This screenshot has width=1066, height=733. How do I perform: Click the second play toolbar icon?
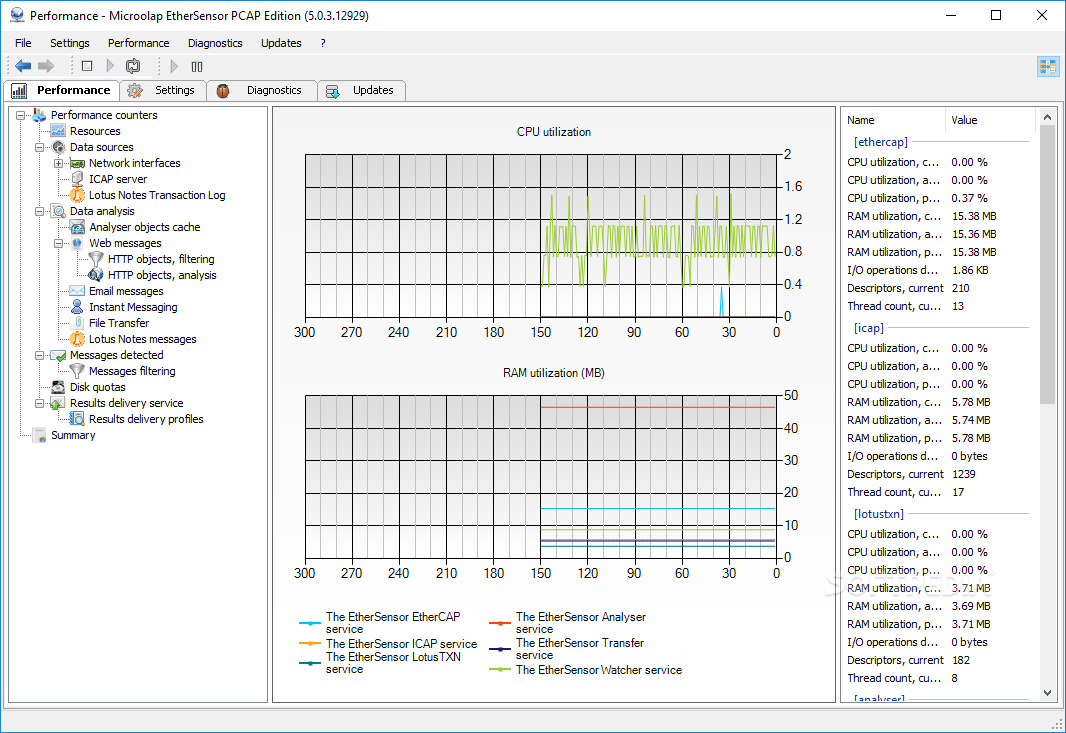click(174, 66)
